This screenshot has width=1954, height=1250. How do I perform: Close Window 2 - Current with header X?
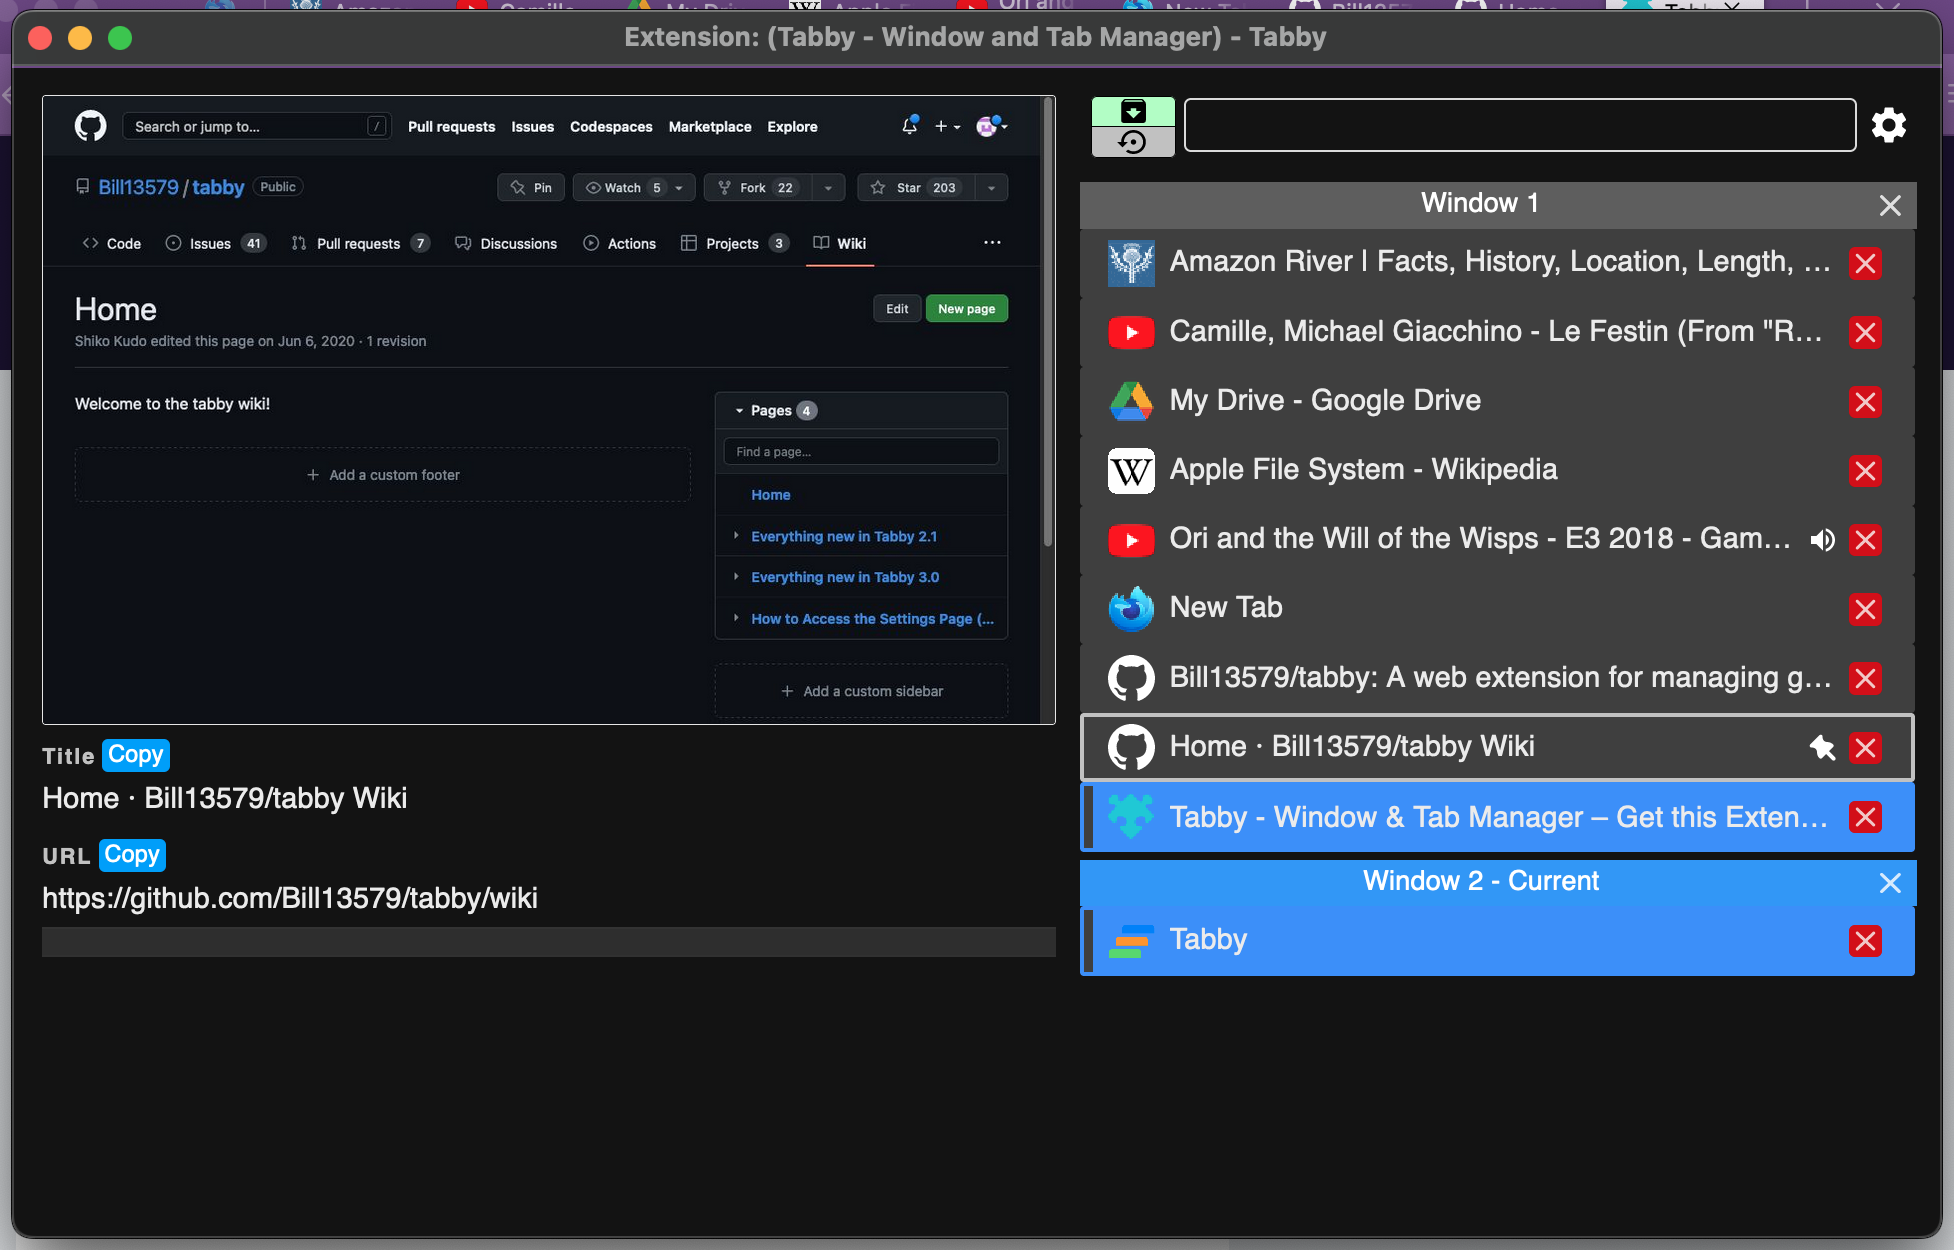(x=1889, y=883)
